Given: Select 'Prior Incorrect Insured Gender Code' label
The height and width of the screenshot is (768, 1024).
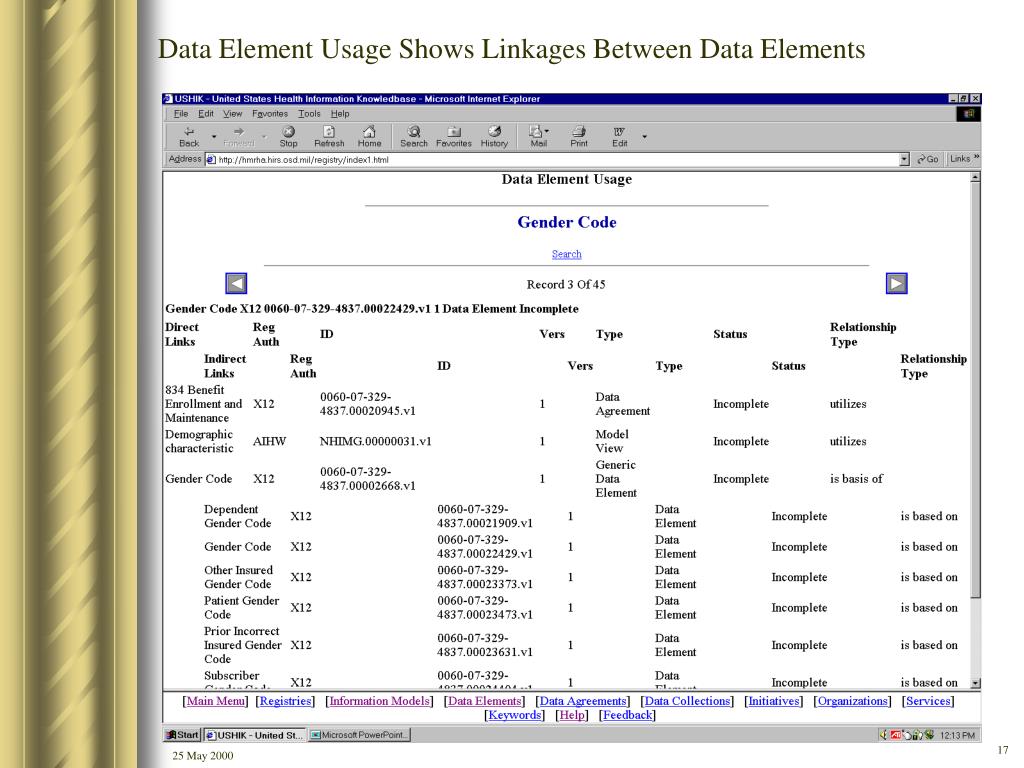Looking at the screenshot, I should pyautogui.click(x=242, y=645).
